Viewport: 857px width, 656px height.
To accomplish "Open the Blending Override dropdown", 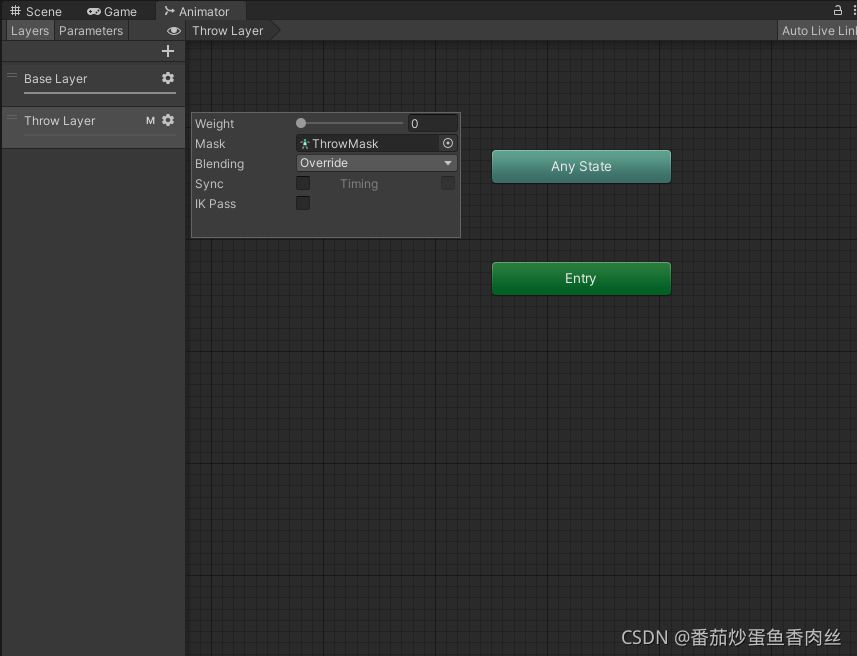I will 377,163.
